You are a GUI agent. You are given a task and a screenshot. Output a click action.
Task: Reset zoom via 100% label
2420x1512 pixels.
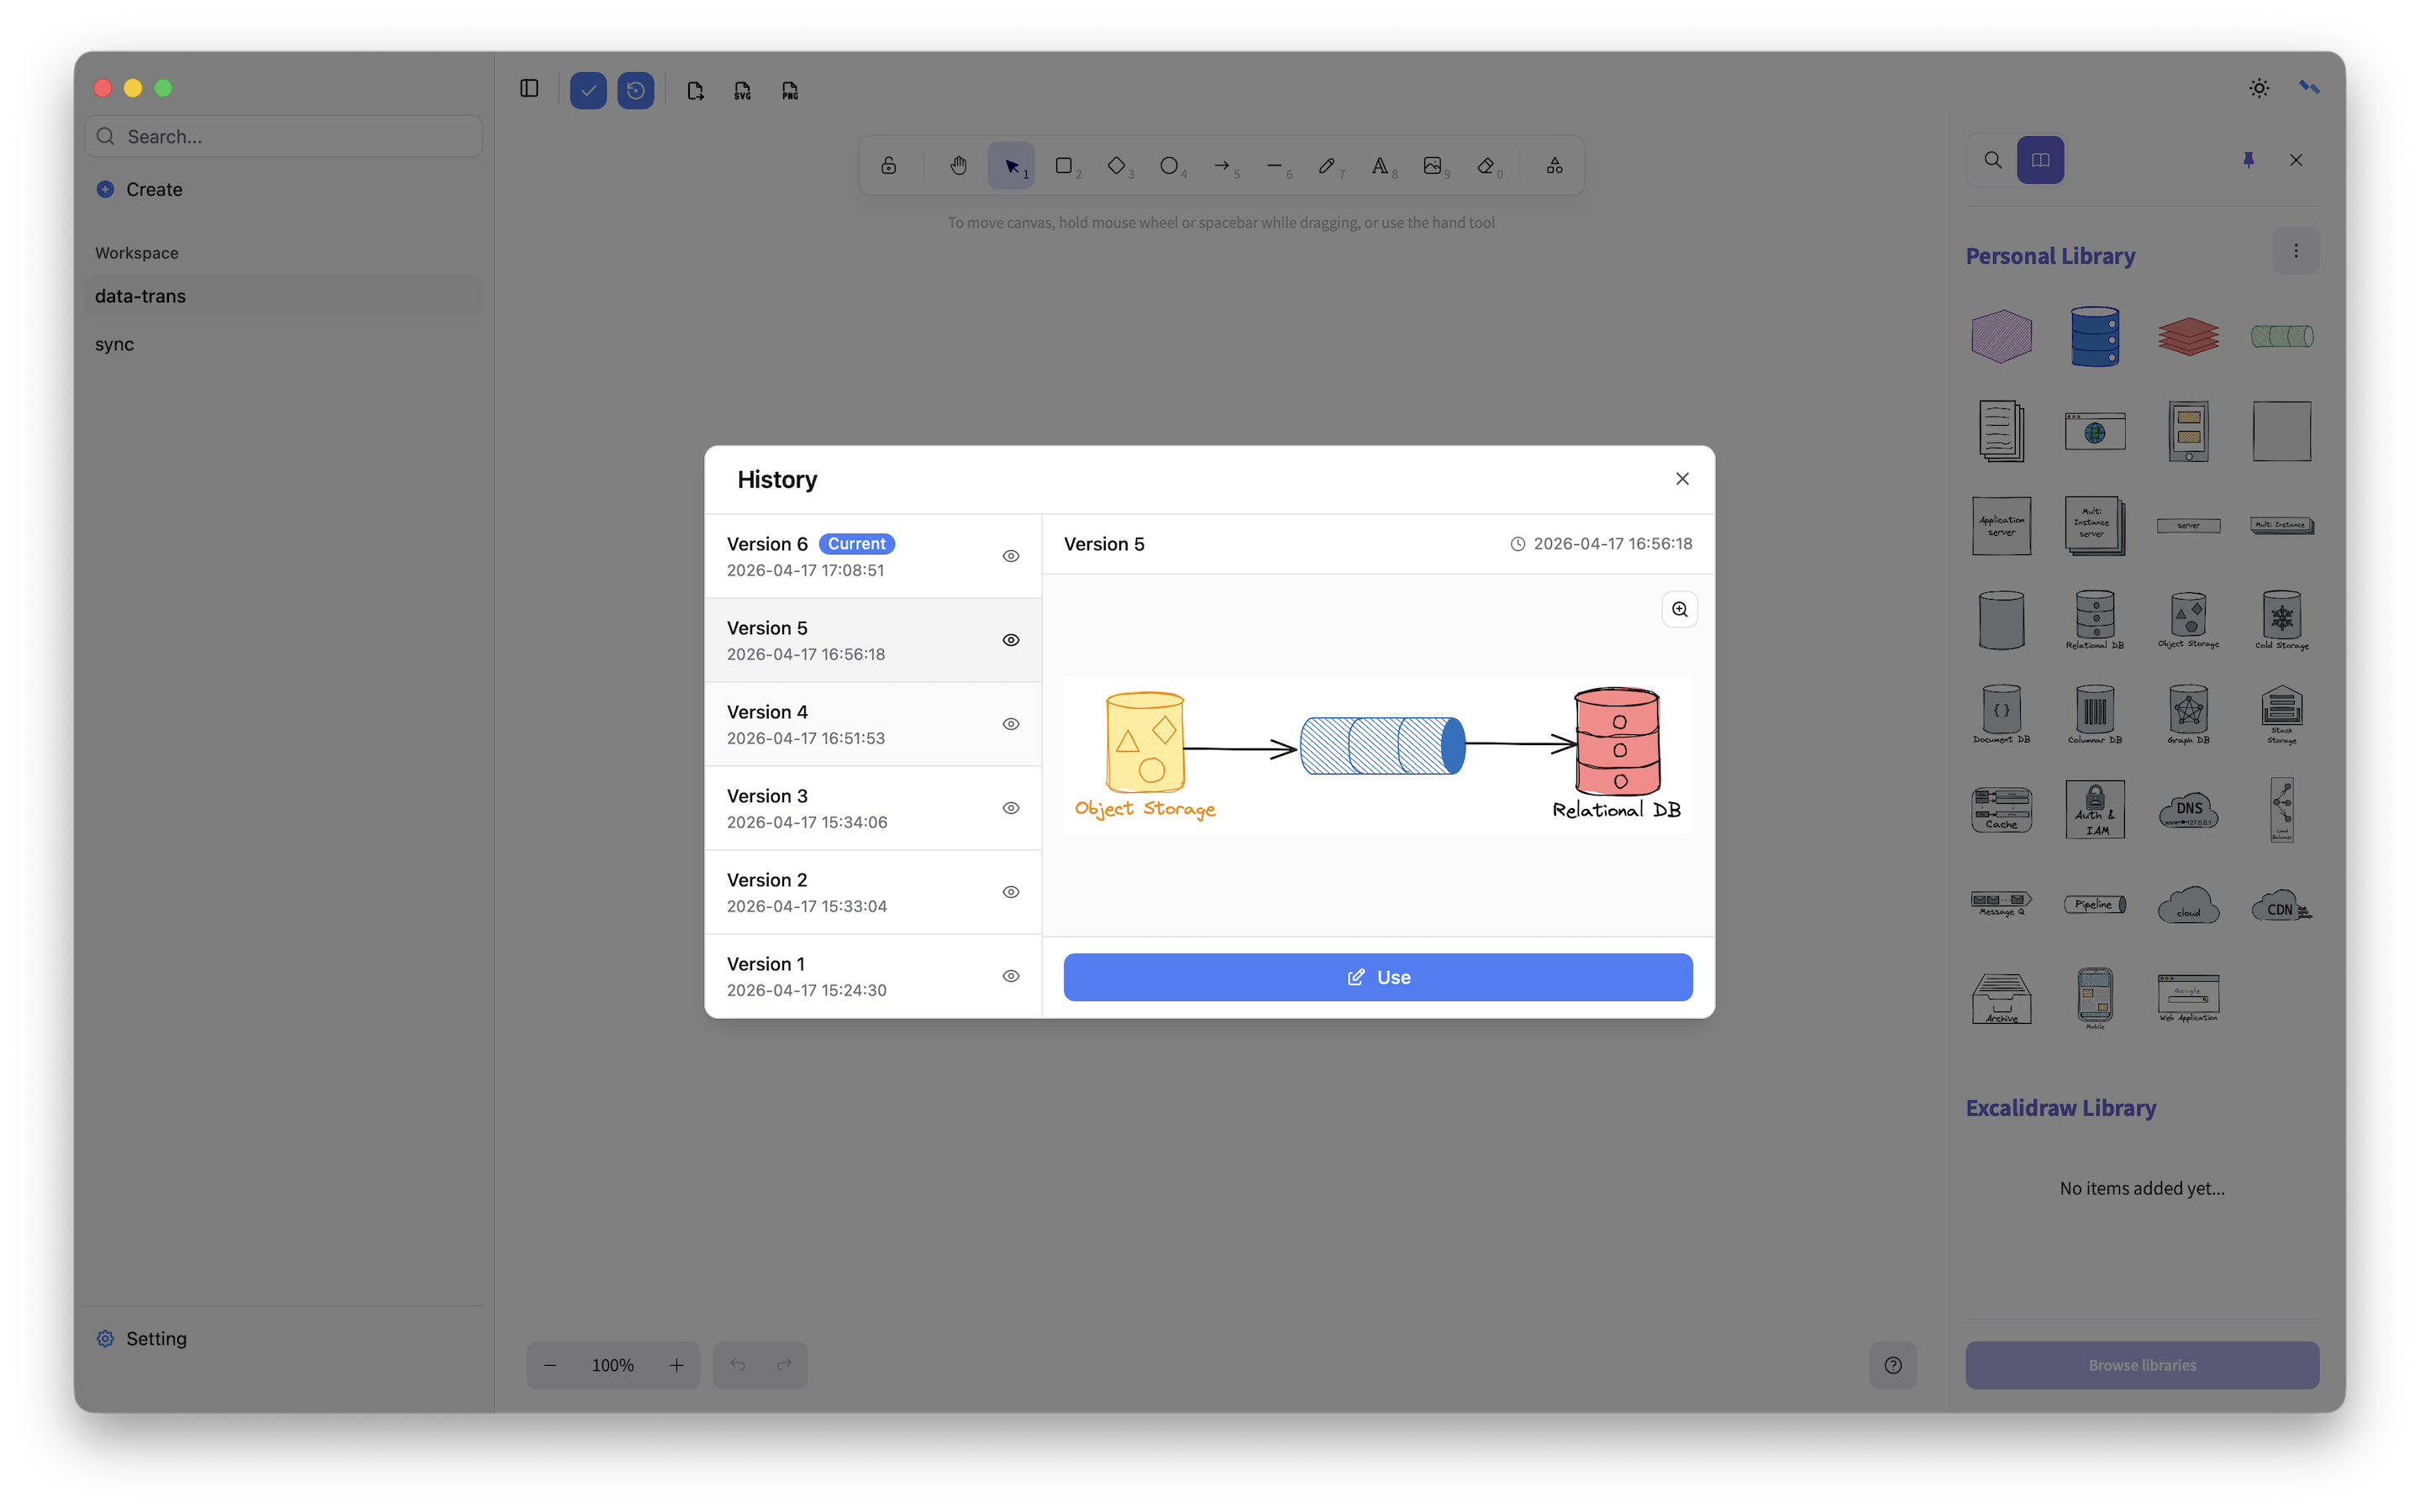point(613,1365)
